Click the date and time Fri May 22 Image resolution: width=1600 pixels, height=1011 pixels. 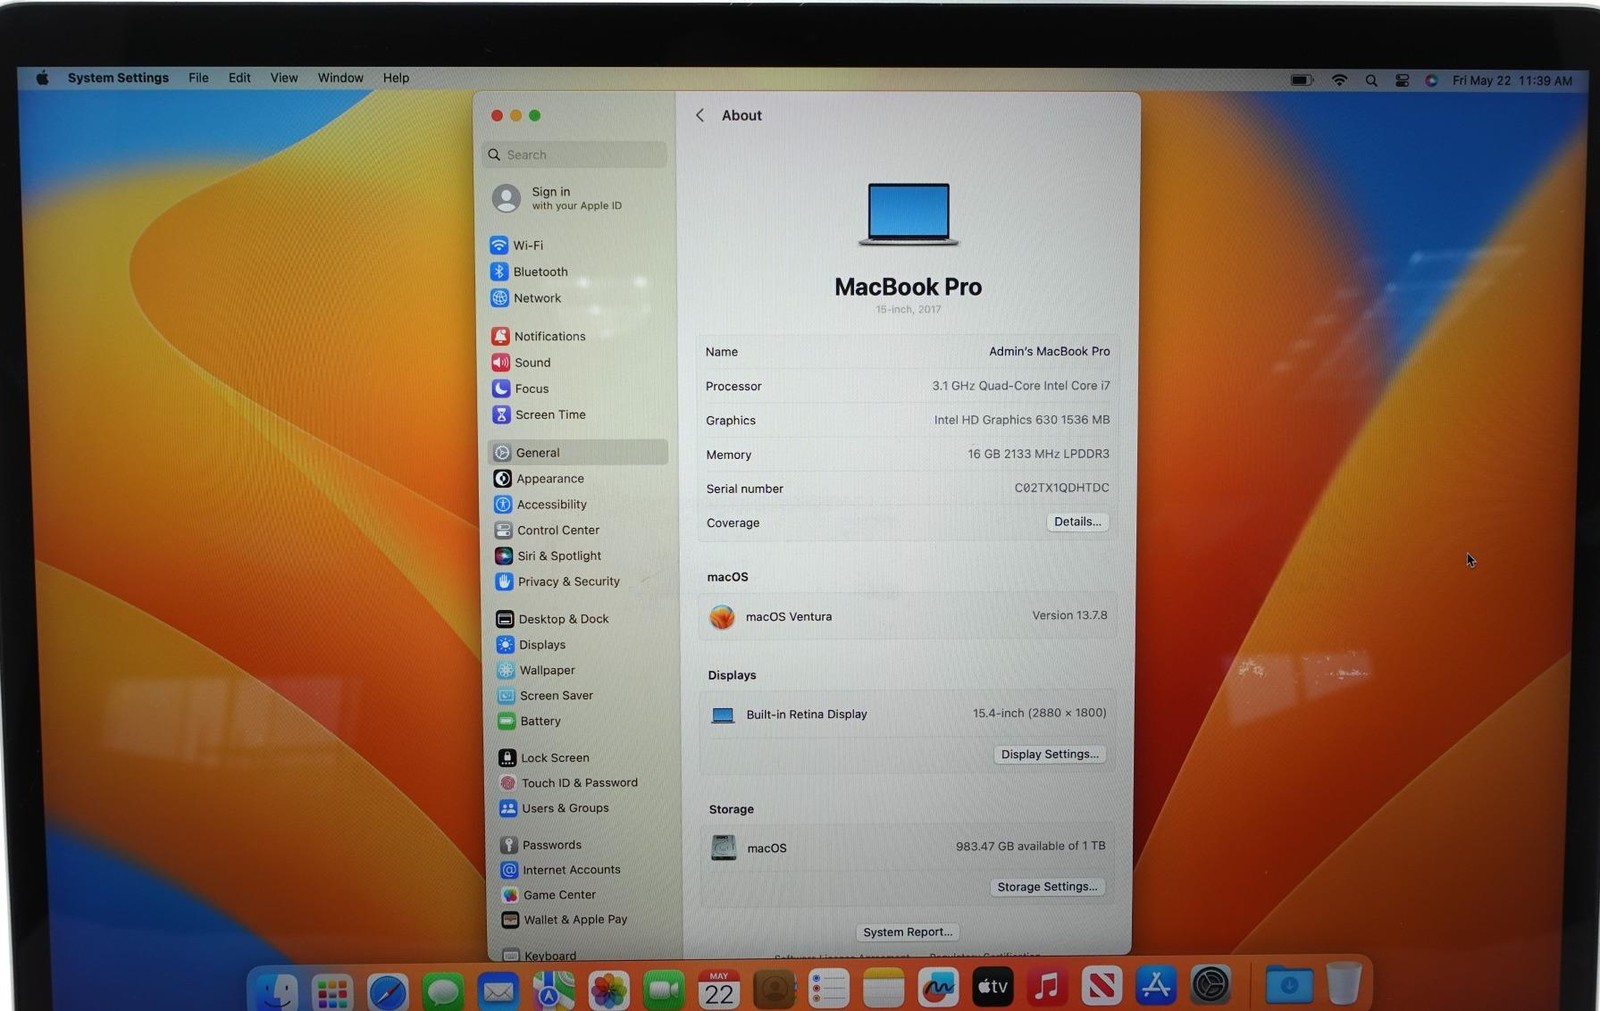pos(1512,81)
